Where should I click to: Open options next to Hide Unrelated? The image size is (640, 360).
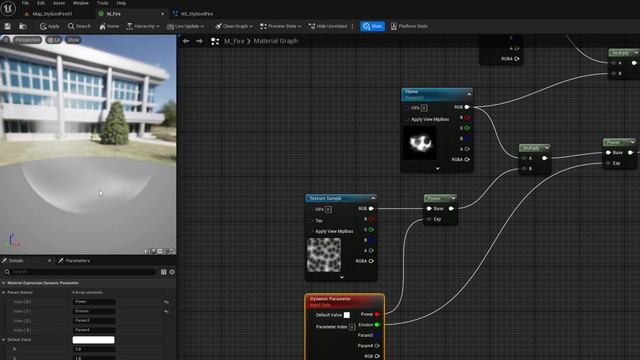(353, 26)
